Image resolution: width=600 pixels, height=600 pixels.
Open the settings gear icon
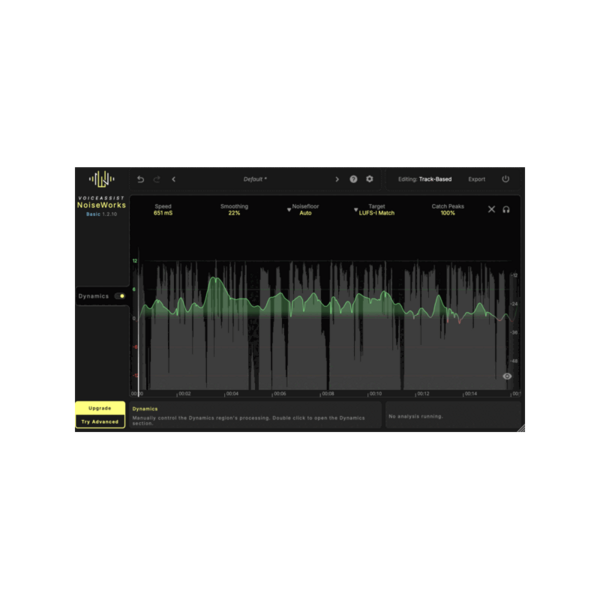click(x=369, y=179)
